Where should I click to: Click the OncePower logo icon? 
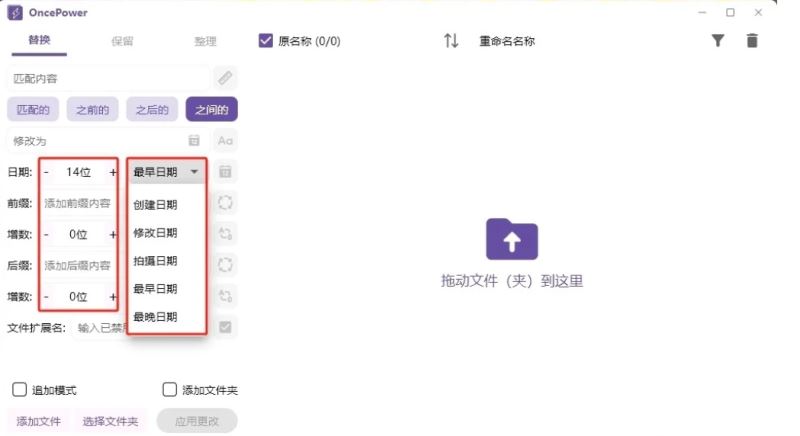(15, 12)
